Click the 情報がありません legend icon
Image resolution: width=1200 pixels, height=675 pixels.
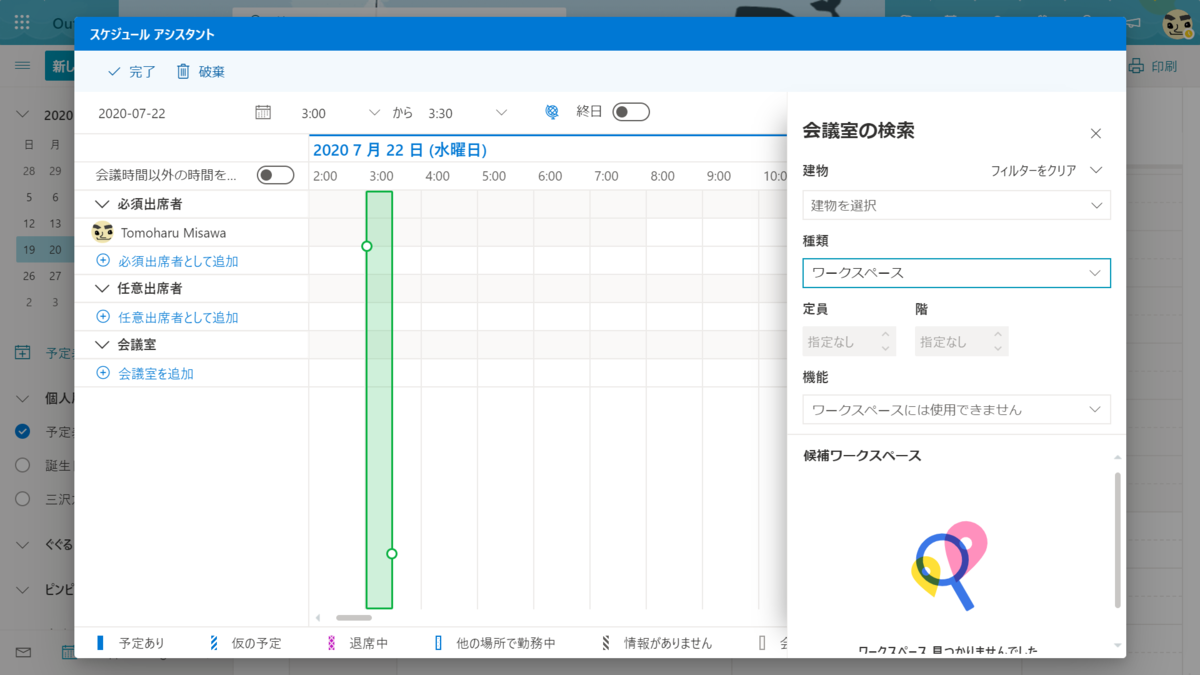(606, 643)
